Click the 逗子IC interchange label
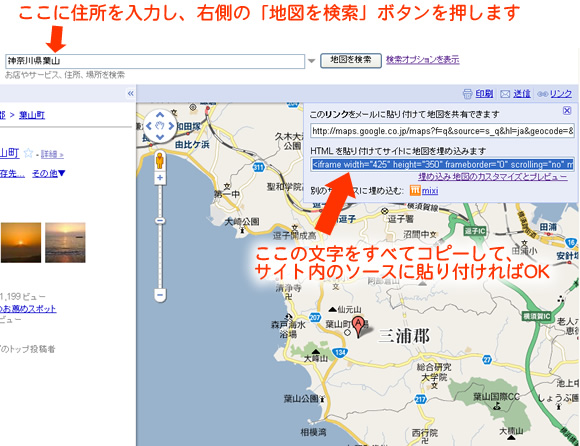Viewport: 580px width, 446px height. pyautogui.click(x=475, y=231)
